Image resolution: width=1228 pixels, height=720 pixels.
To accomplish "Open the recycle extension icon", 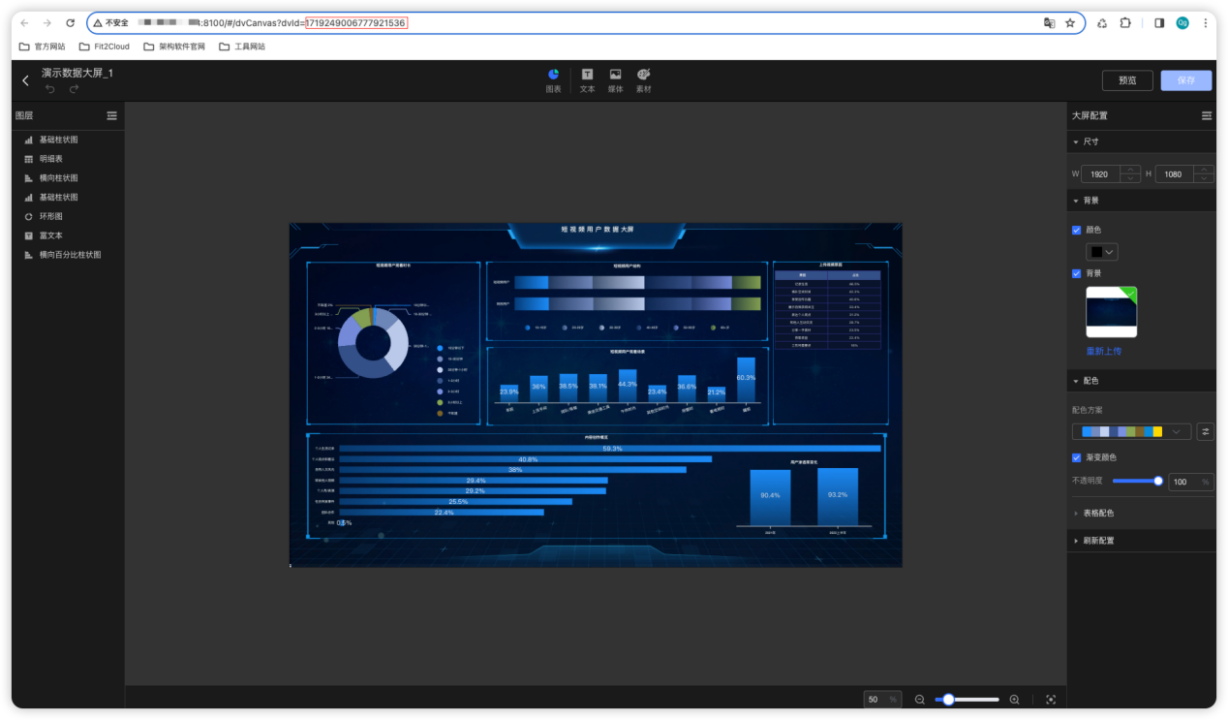I will [1102, 23].
